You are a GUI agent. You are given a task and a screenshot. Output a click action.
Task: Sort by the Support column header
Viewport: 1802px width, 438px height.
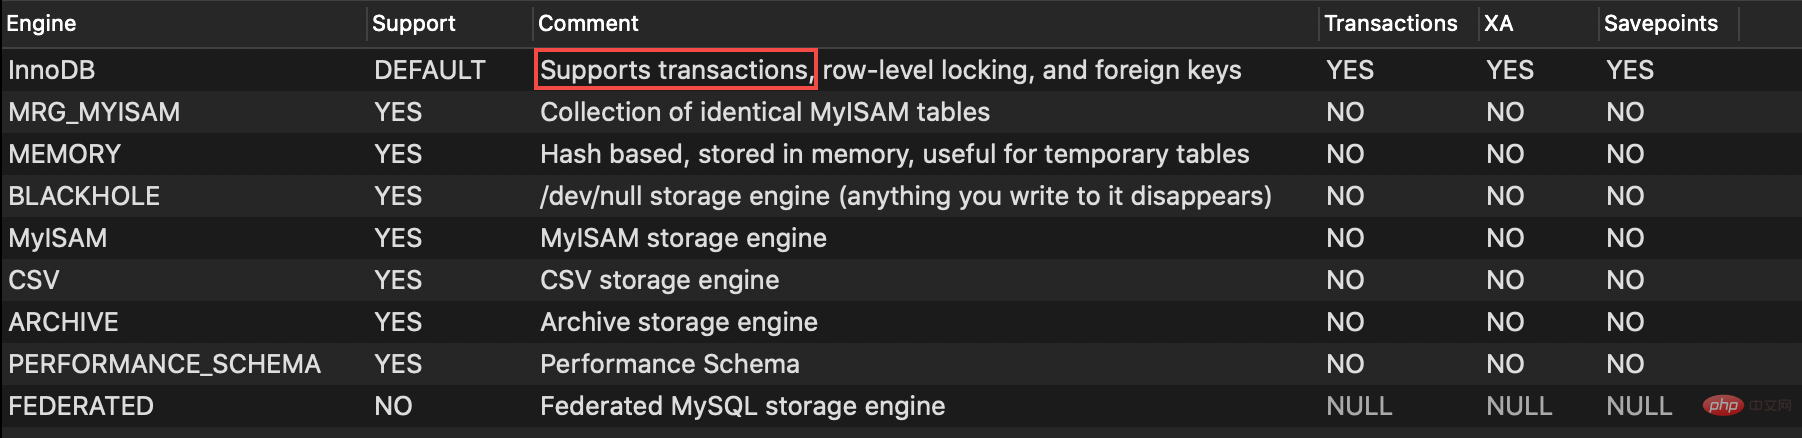click(413, 23)
